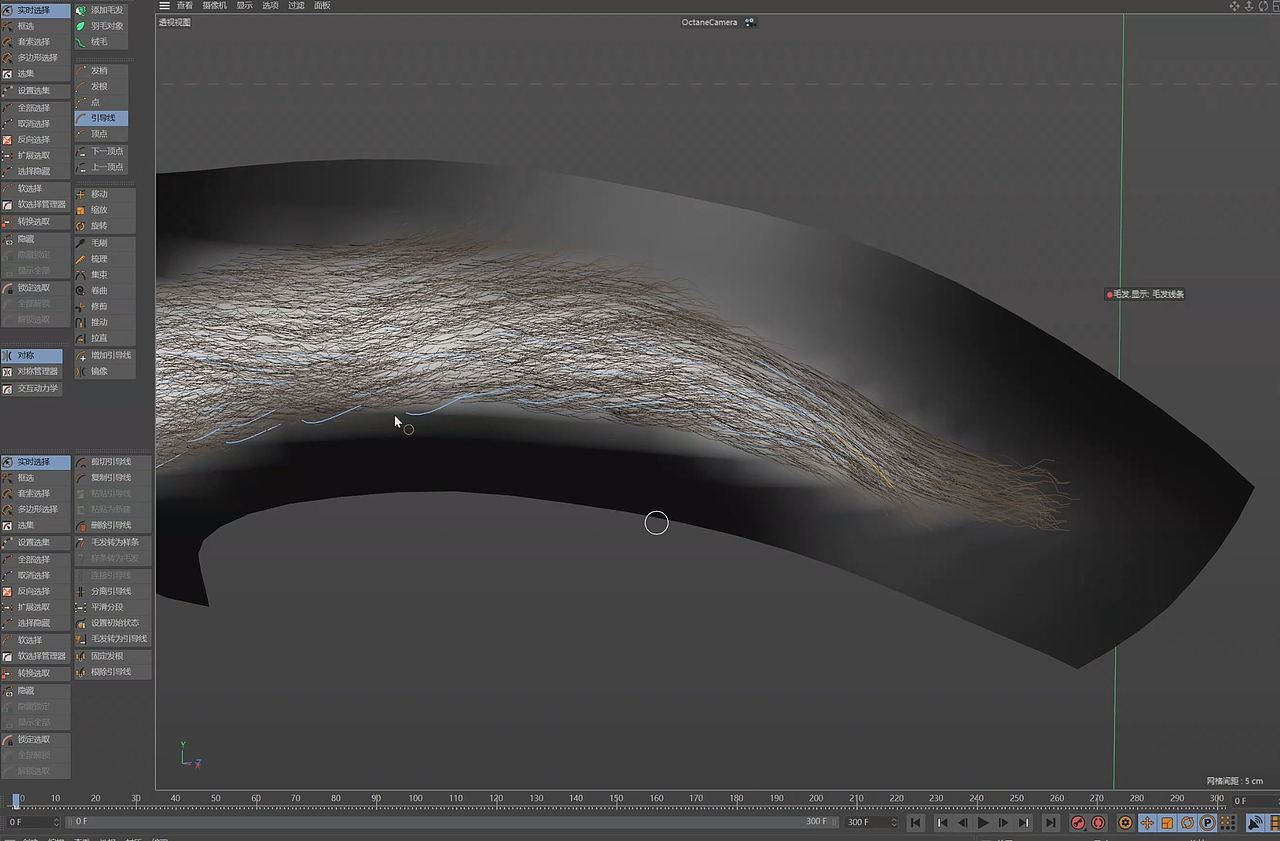Toggle point level animation recording

click(x=1227, y=823)
